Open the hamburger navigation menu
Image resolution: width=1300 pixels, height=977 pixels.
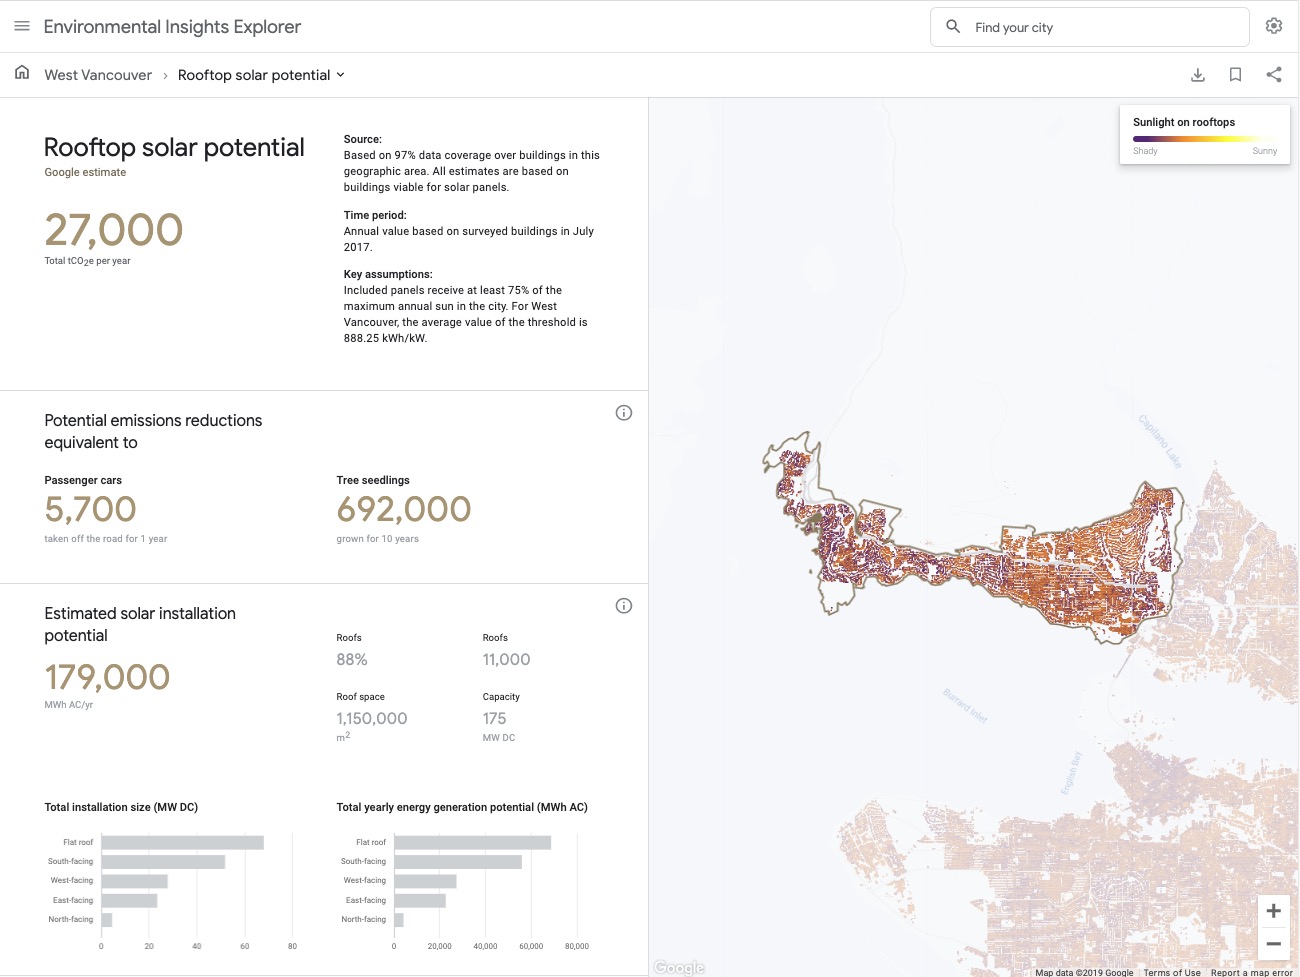[22, 26]
